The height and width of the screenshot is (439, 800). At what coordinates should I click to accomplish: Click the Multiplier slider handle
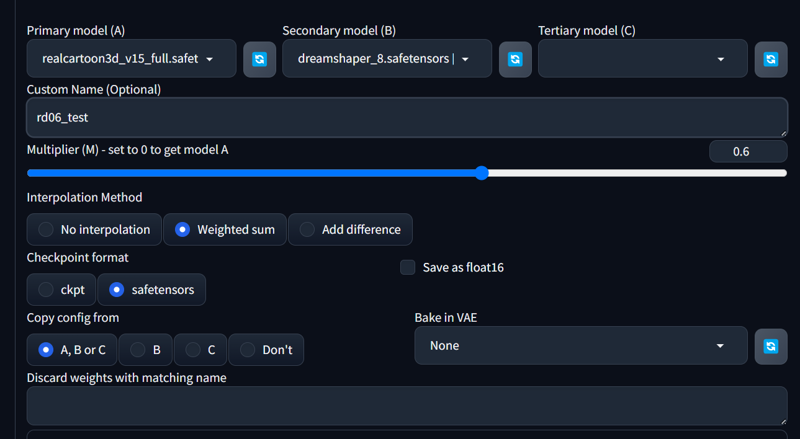(x=482, y=173)
